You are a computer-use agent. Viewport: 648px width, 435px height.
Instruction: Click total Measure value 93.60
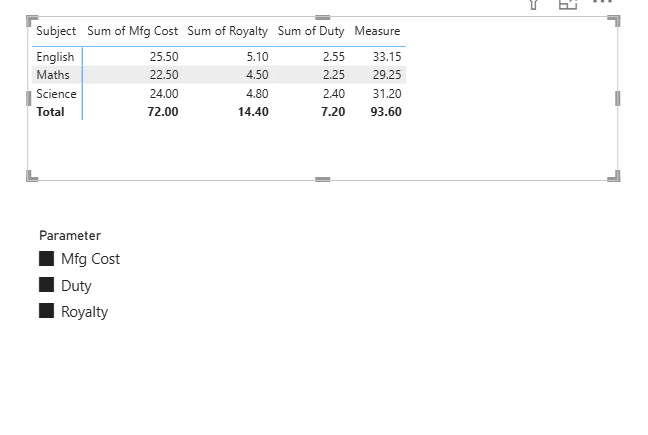tap(386, 112)
